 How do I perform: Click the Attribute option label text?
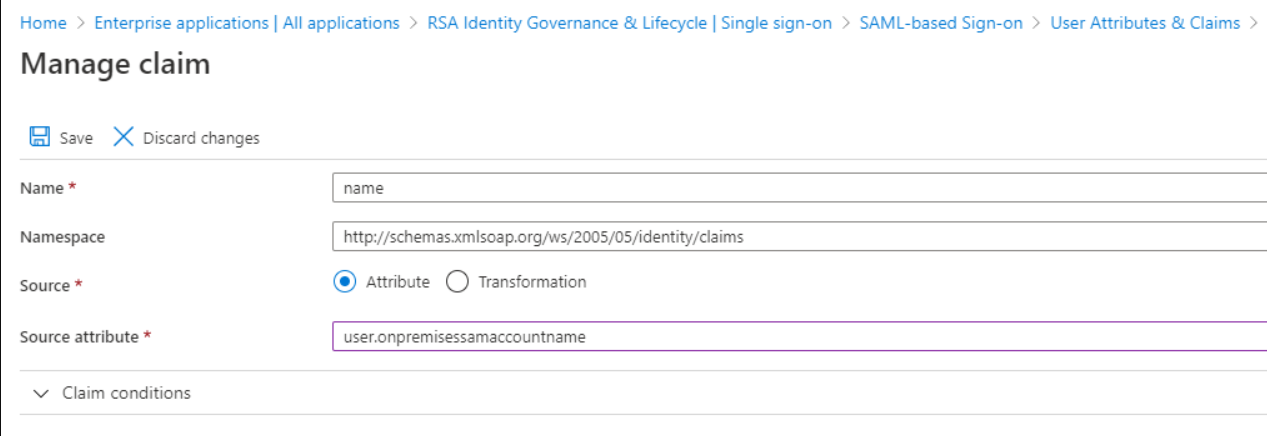point(397,282)
